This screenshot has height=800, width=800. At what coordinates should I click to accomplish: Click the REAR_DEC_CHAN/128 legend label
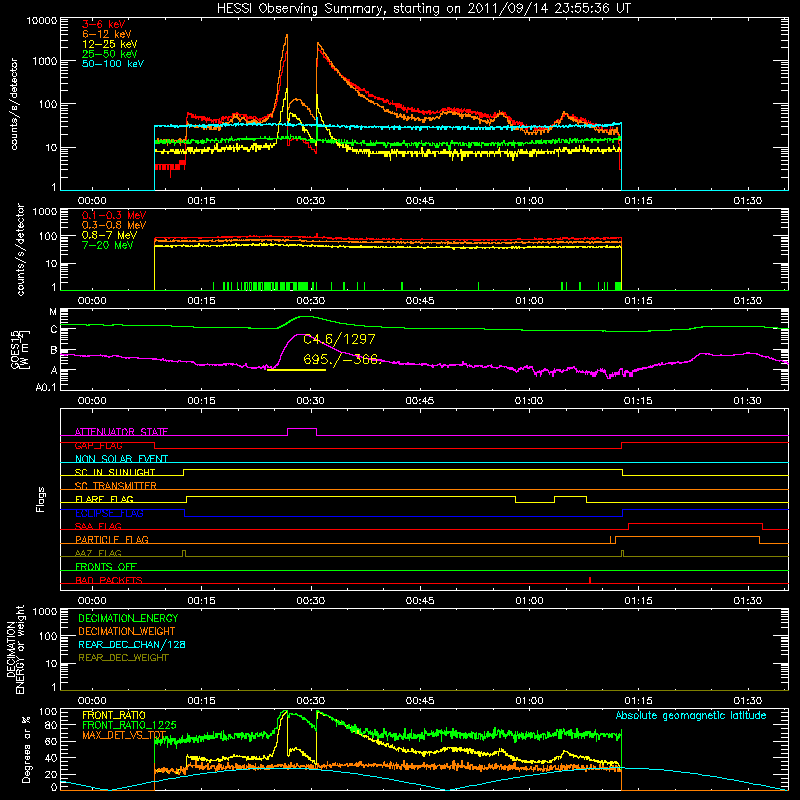click(x=132, y=644)
